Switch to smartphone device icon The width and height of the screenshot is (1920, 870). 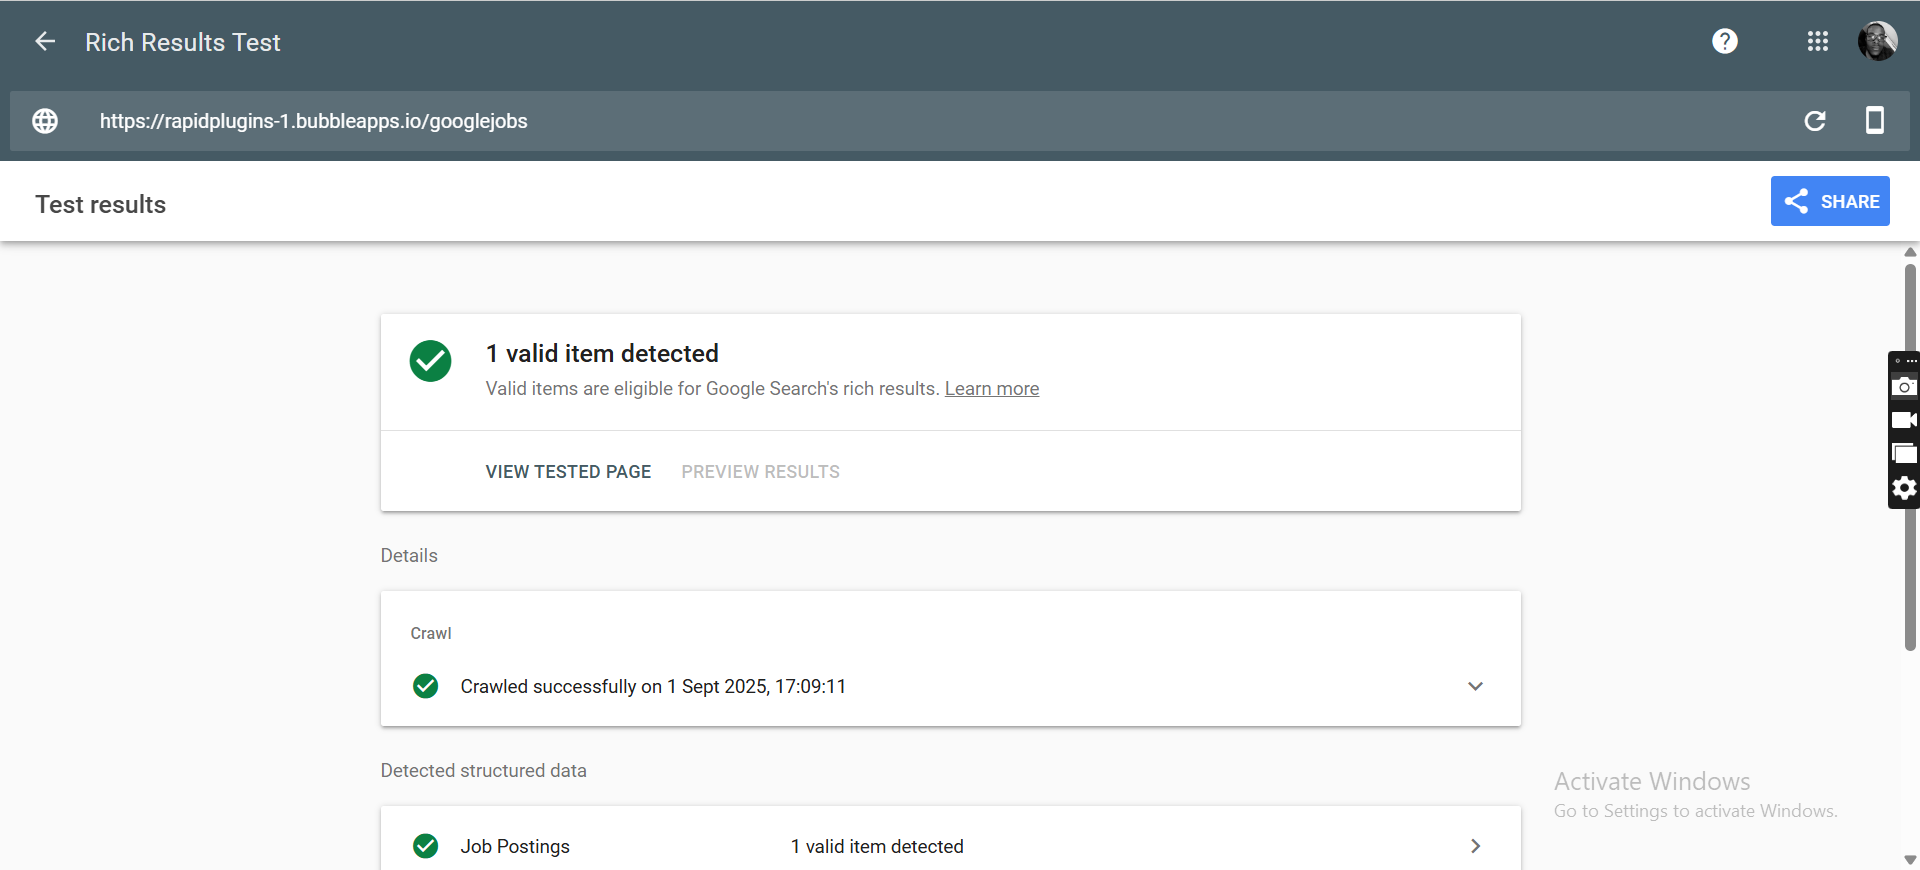pos(1874,121)
